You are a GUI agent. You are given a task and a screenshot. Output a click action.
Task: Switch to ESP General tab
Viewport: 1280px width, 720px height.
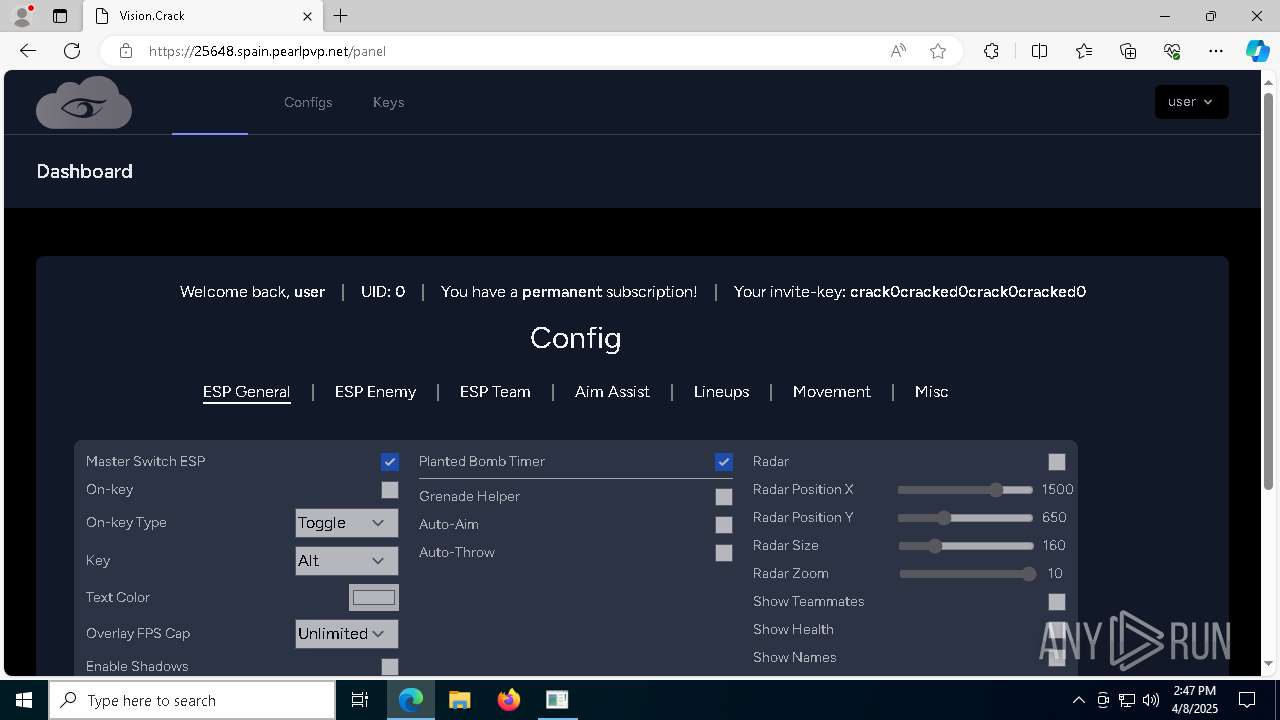point(246,392)
